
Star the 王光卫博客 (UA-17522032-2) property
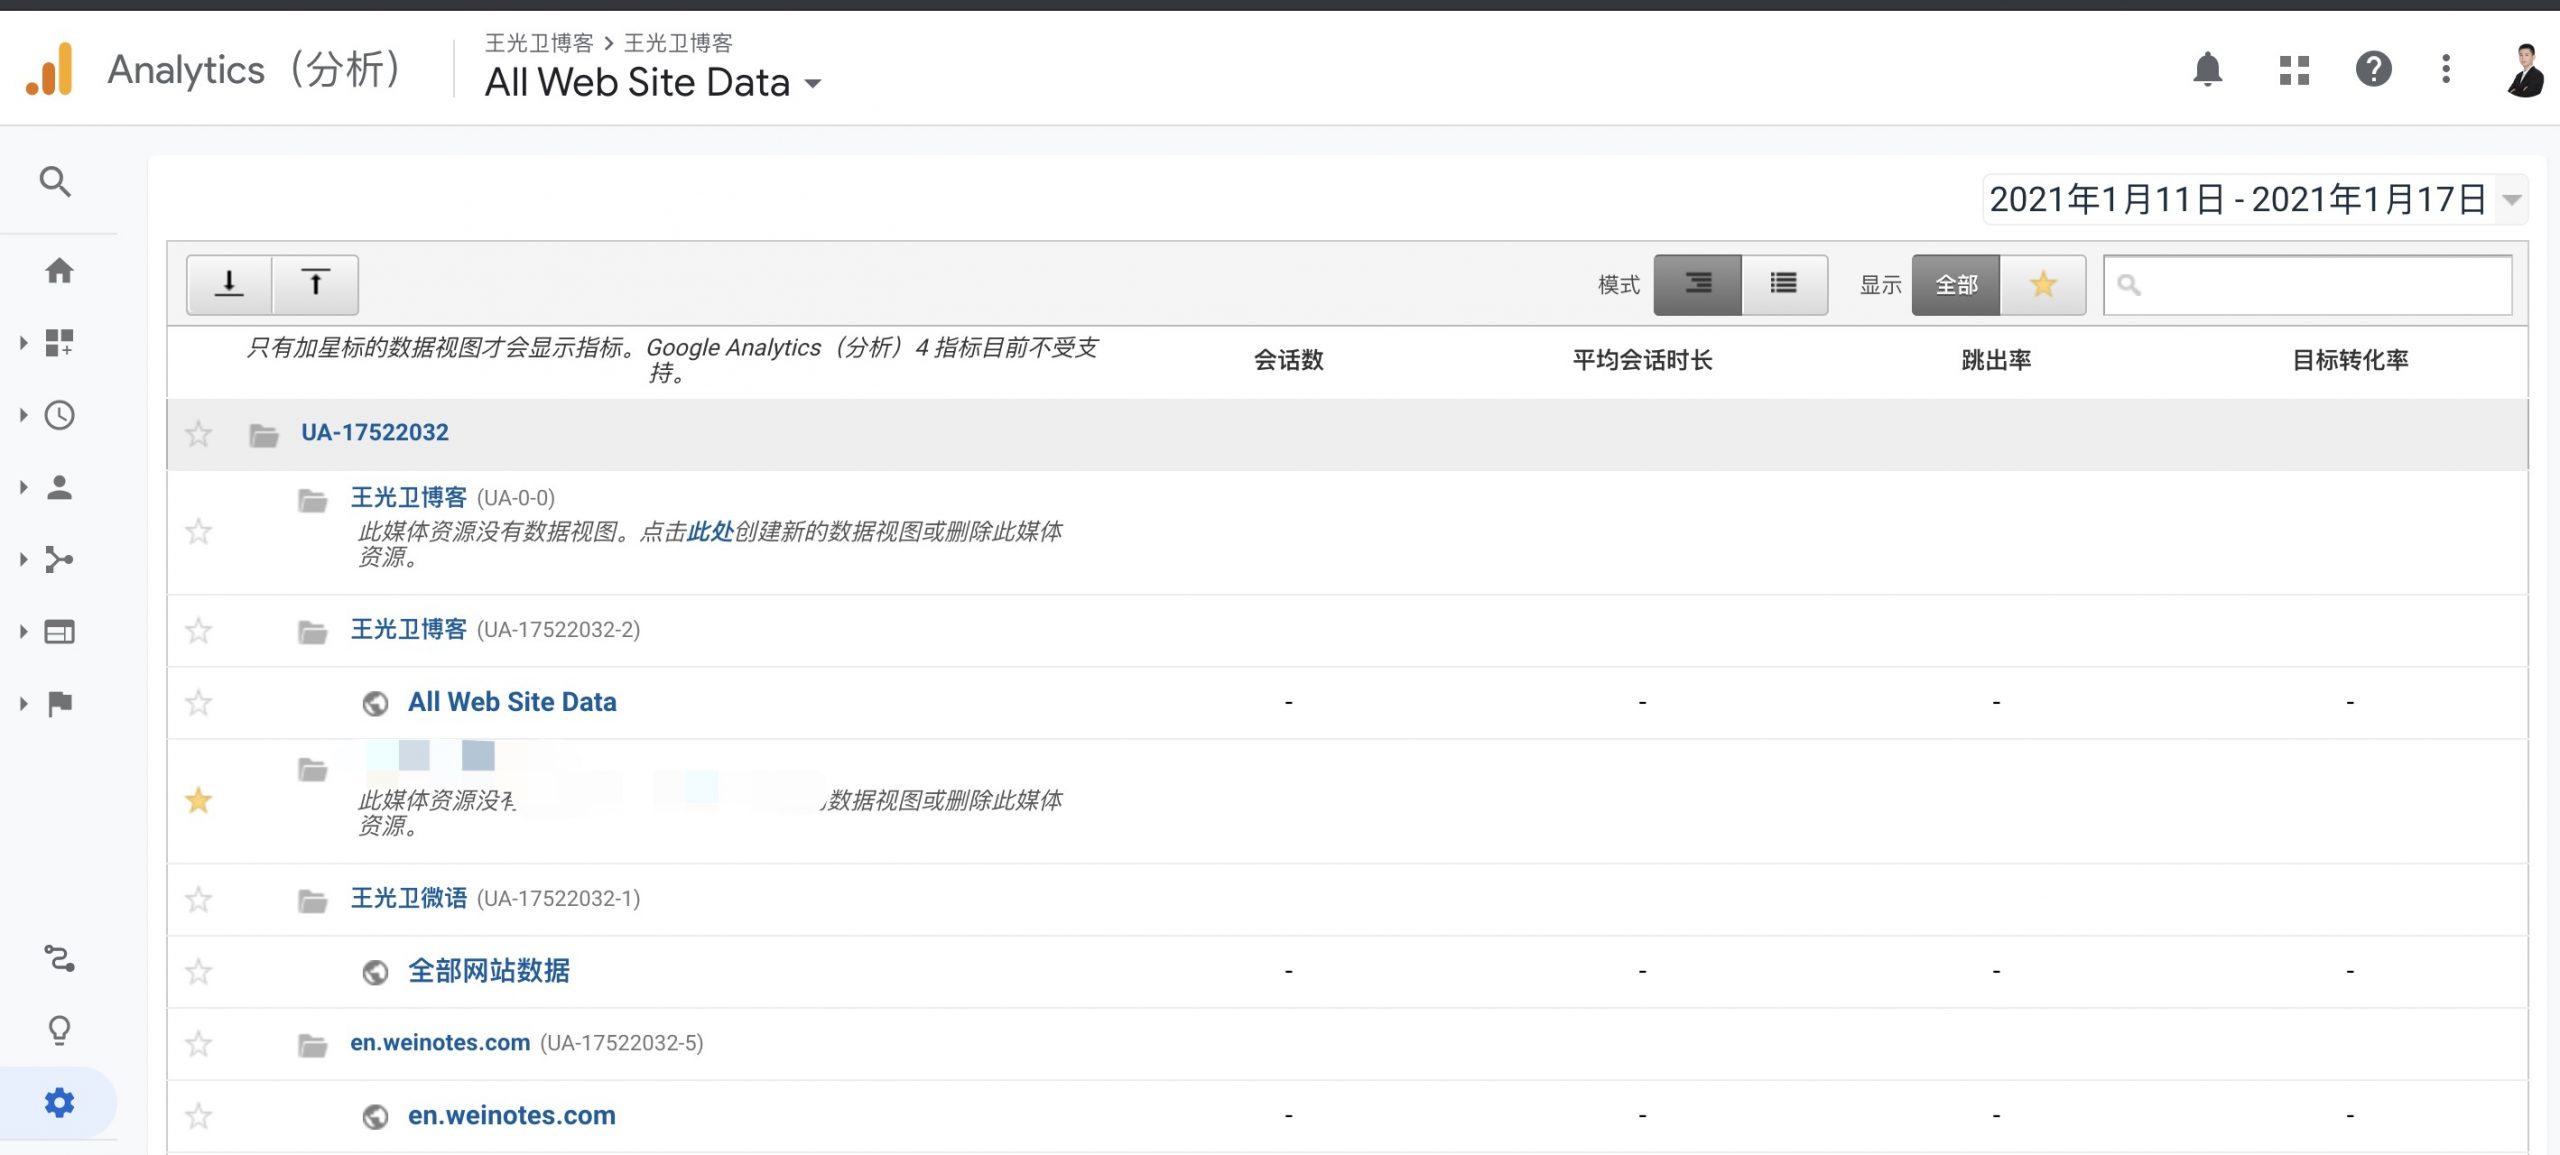point(199,630)
